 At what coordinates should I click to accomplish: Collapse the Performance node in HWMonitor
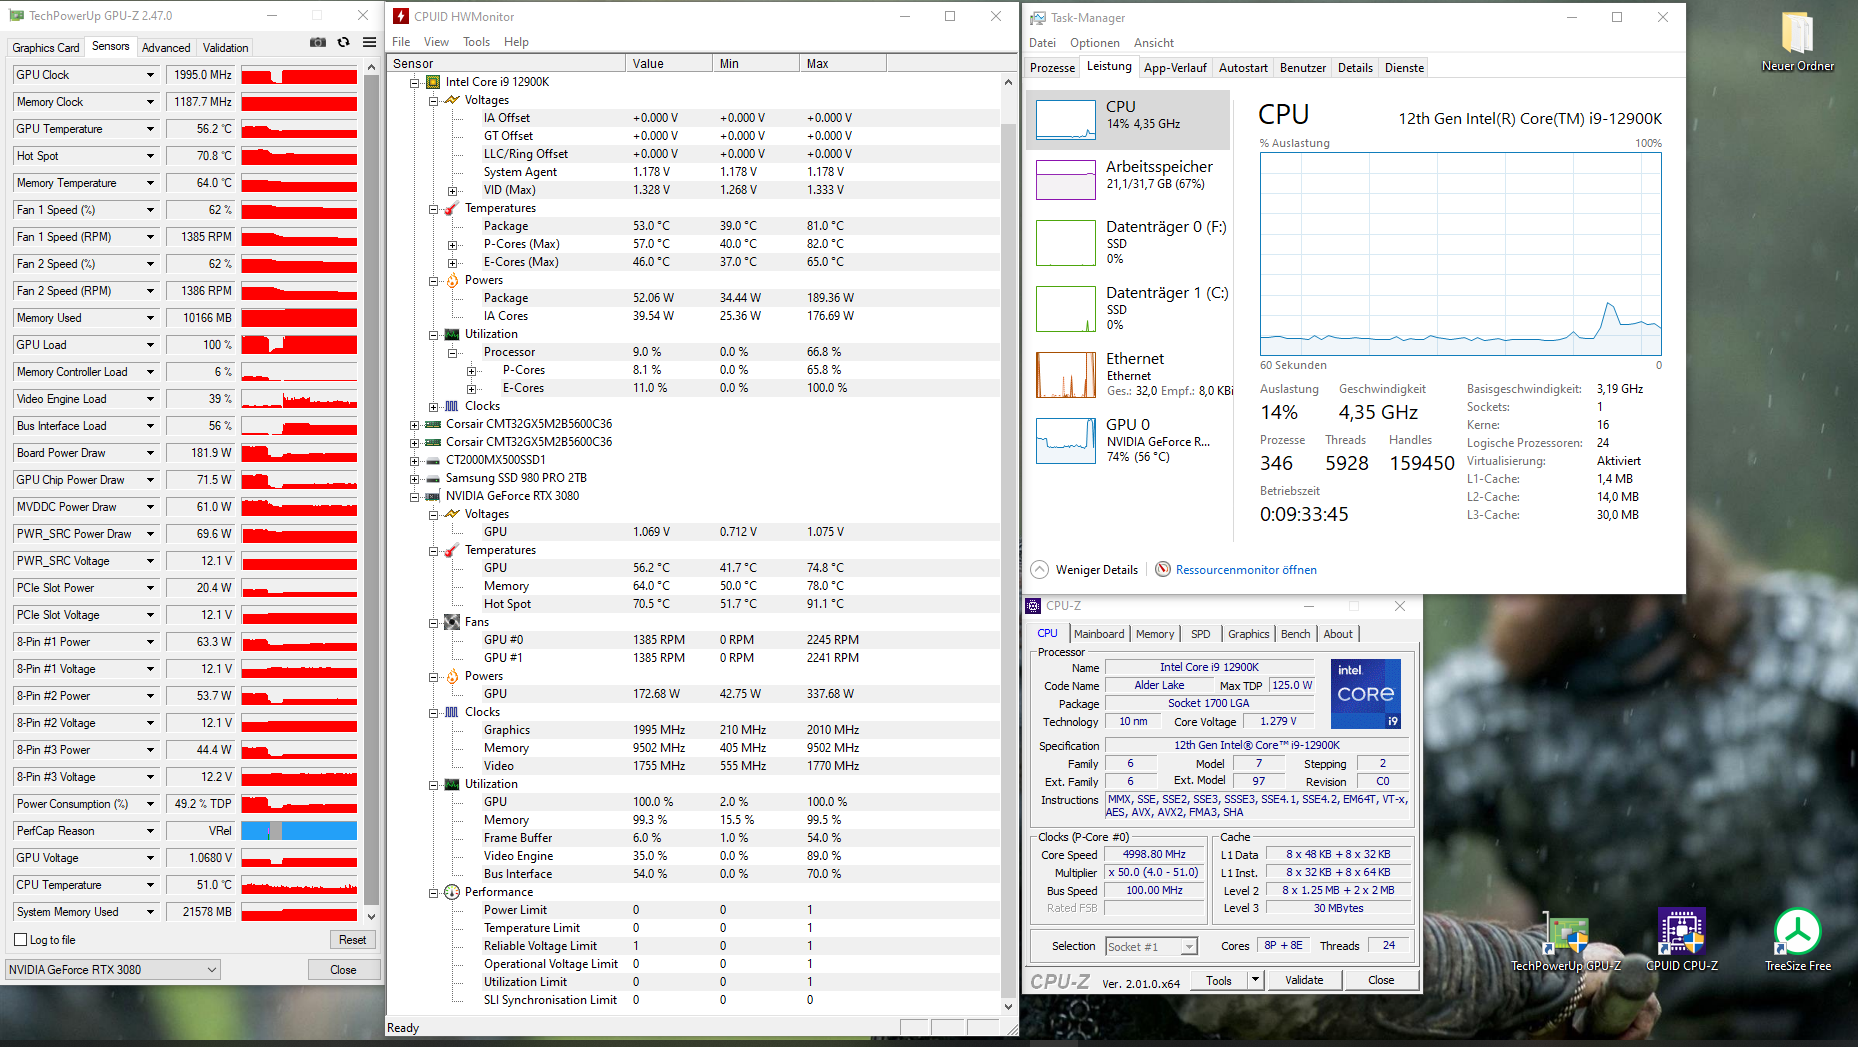(x=433, y=892)
